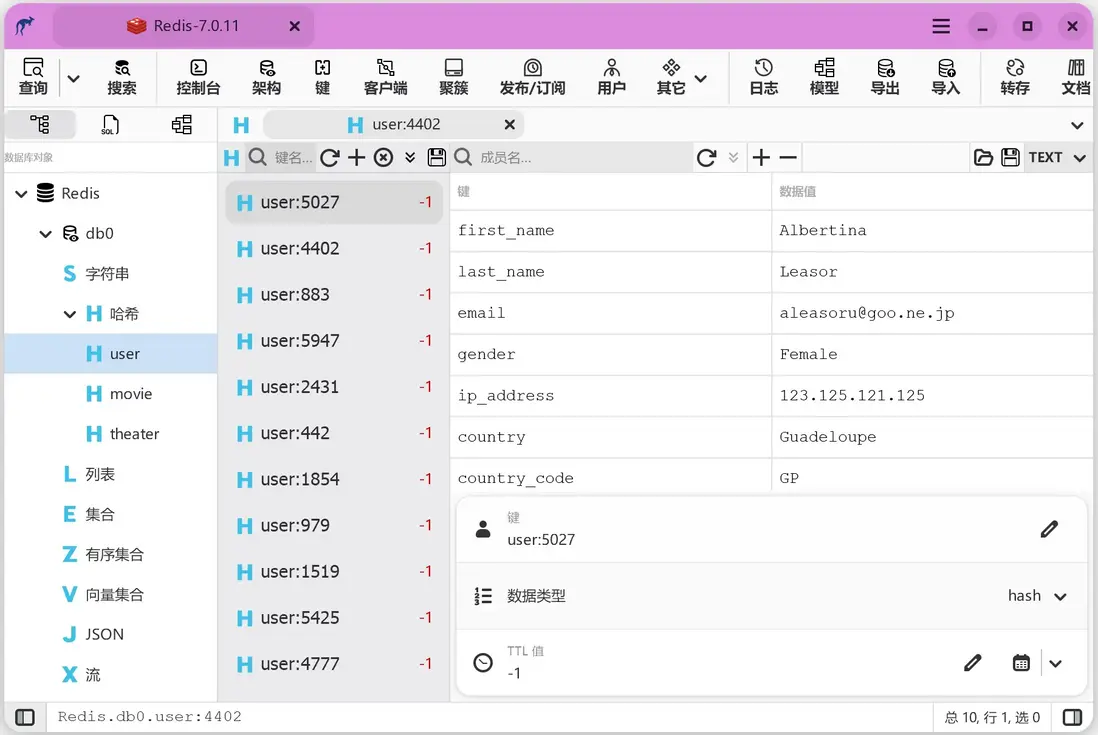
Task: Open the hash data type dropdown
Action: [1037, 596]
